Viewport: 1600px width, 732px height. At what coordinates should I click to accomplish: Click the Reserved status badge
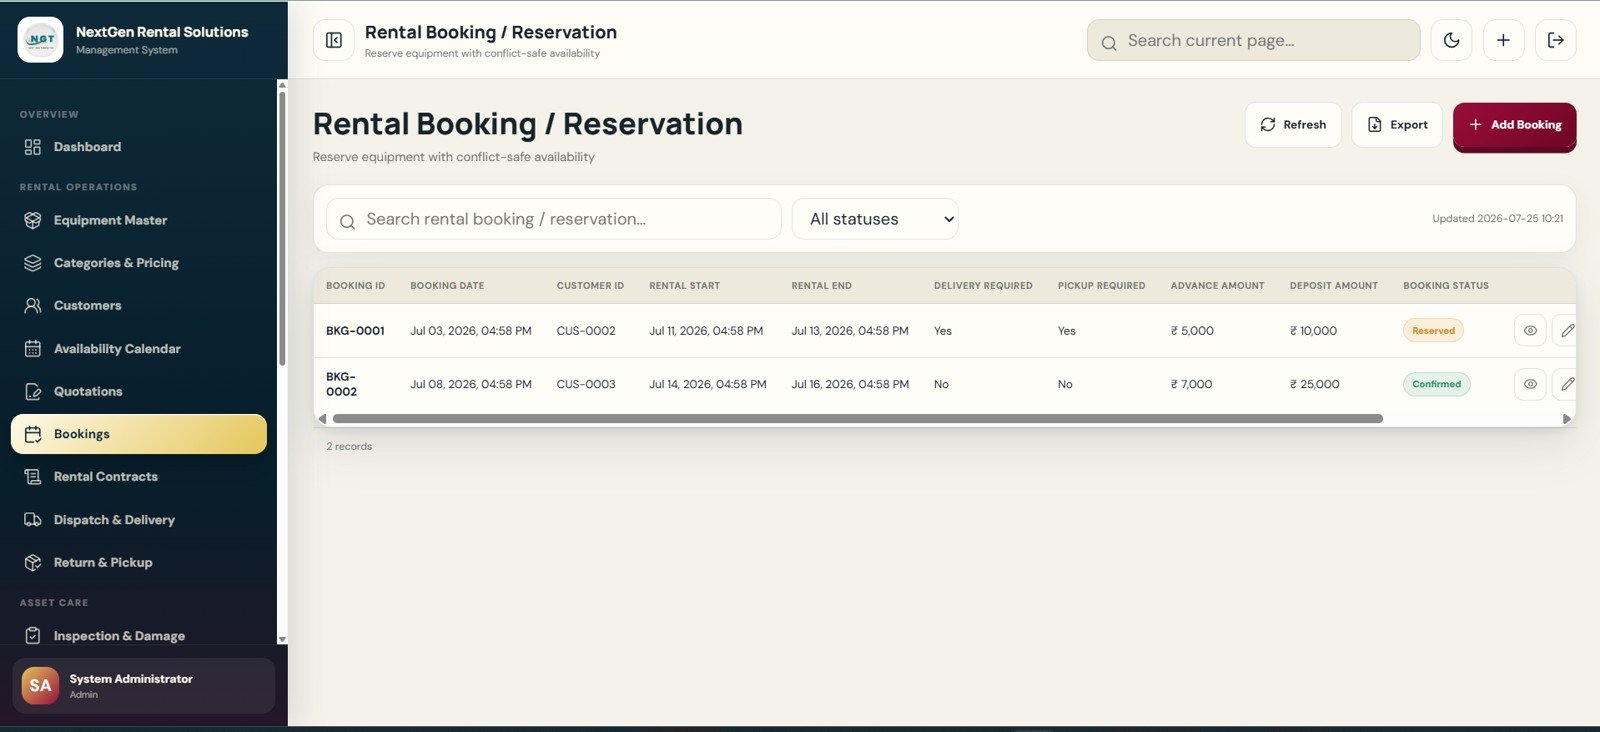[1433, 331]
